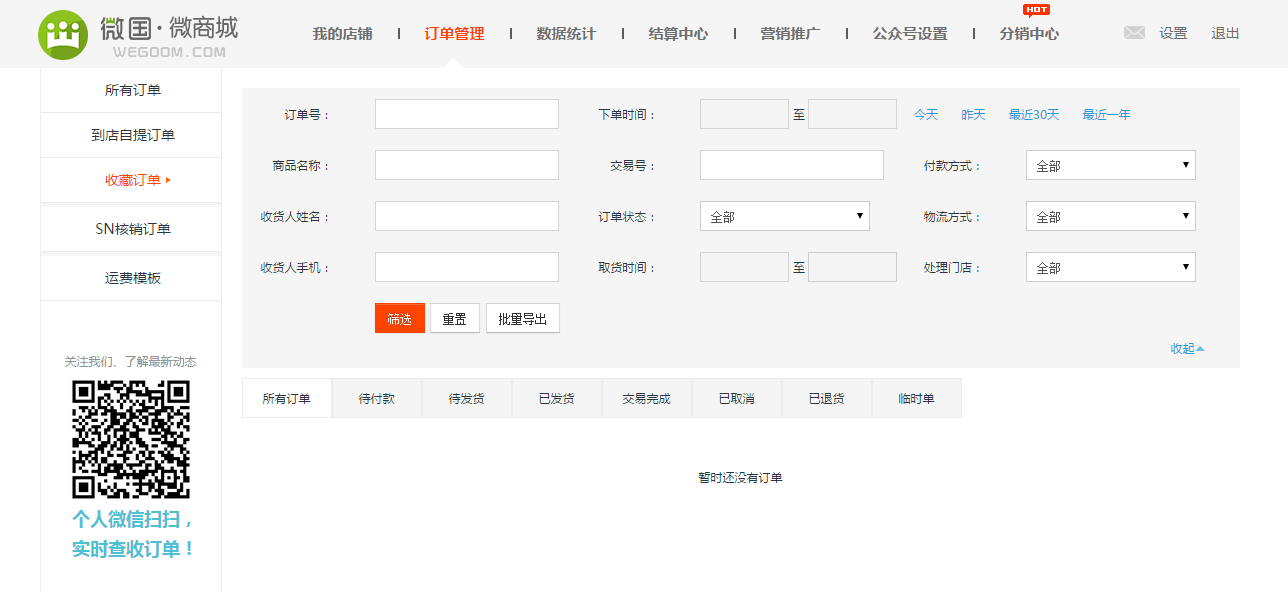Focus the 收货人姓名 input field
This screenshot has height=592, width=1288.
pos(467,216)
